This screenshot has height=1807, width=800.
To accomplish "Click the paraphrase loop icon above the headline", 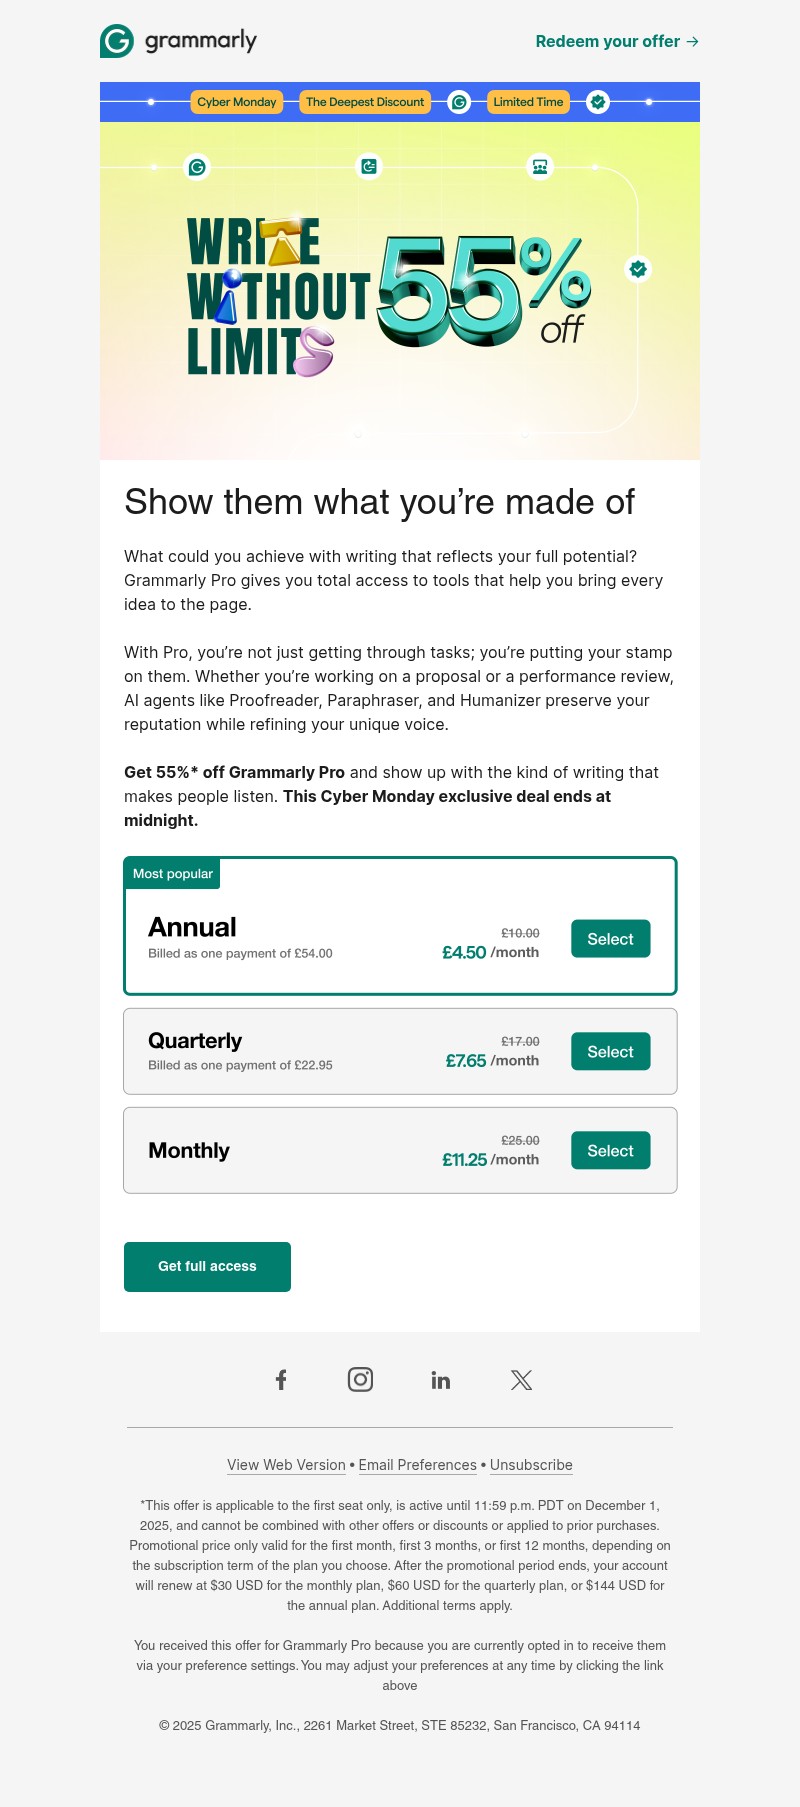I will point(368,166).
